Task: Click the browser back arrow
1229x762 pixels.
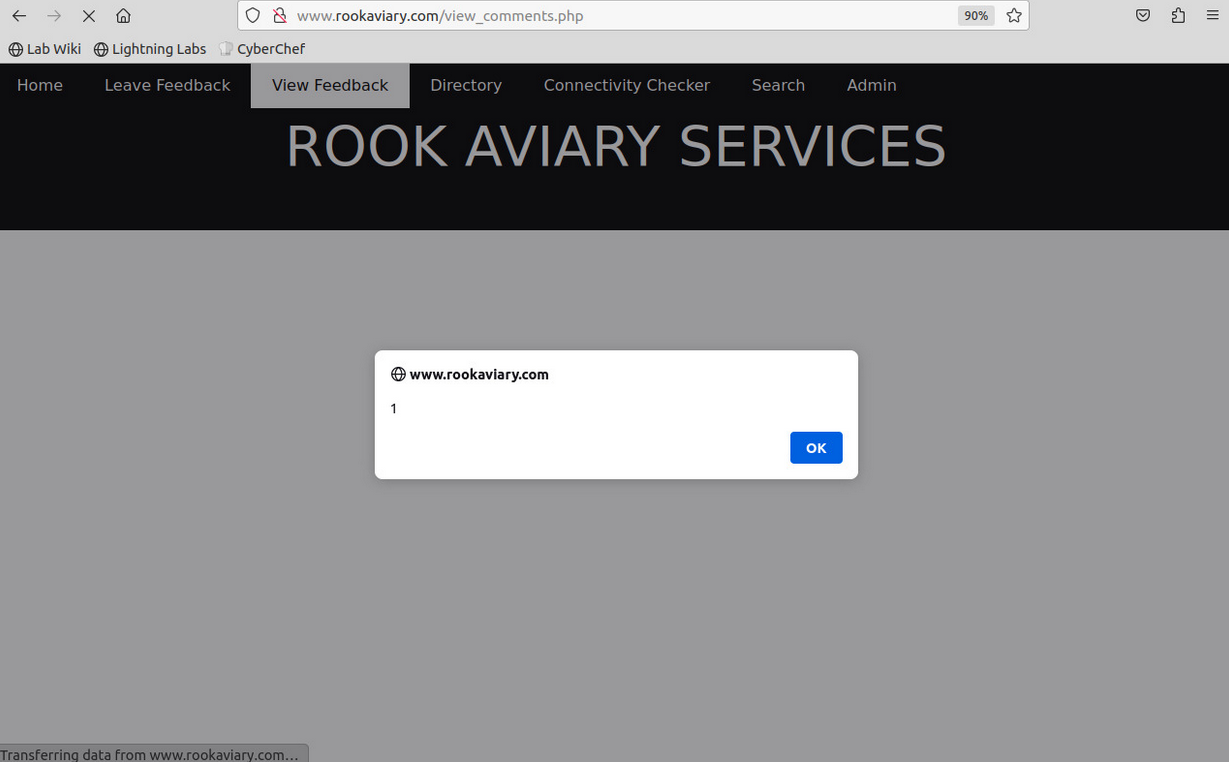Action: pos(19,16)
